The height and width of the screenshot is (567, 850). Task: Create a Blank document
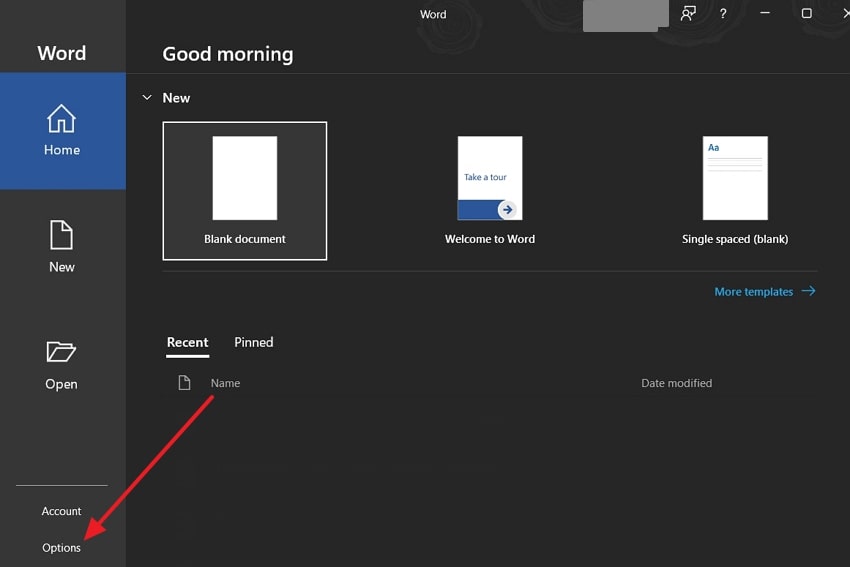[245, 190]
